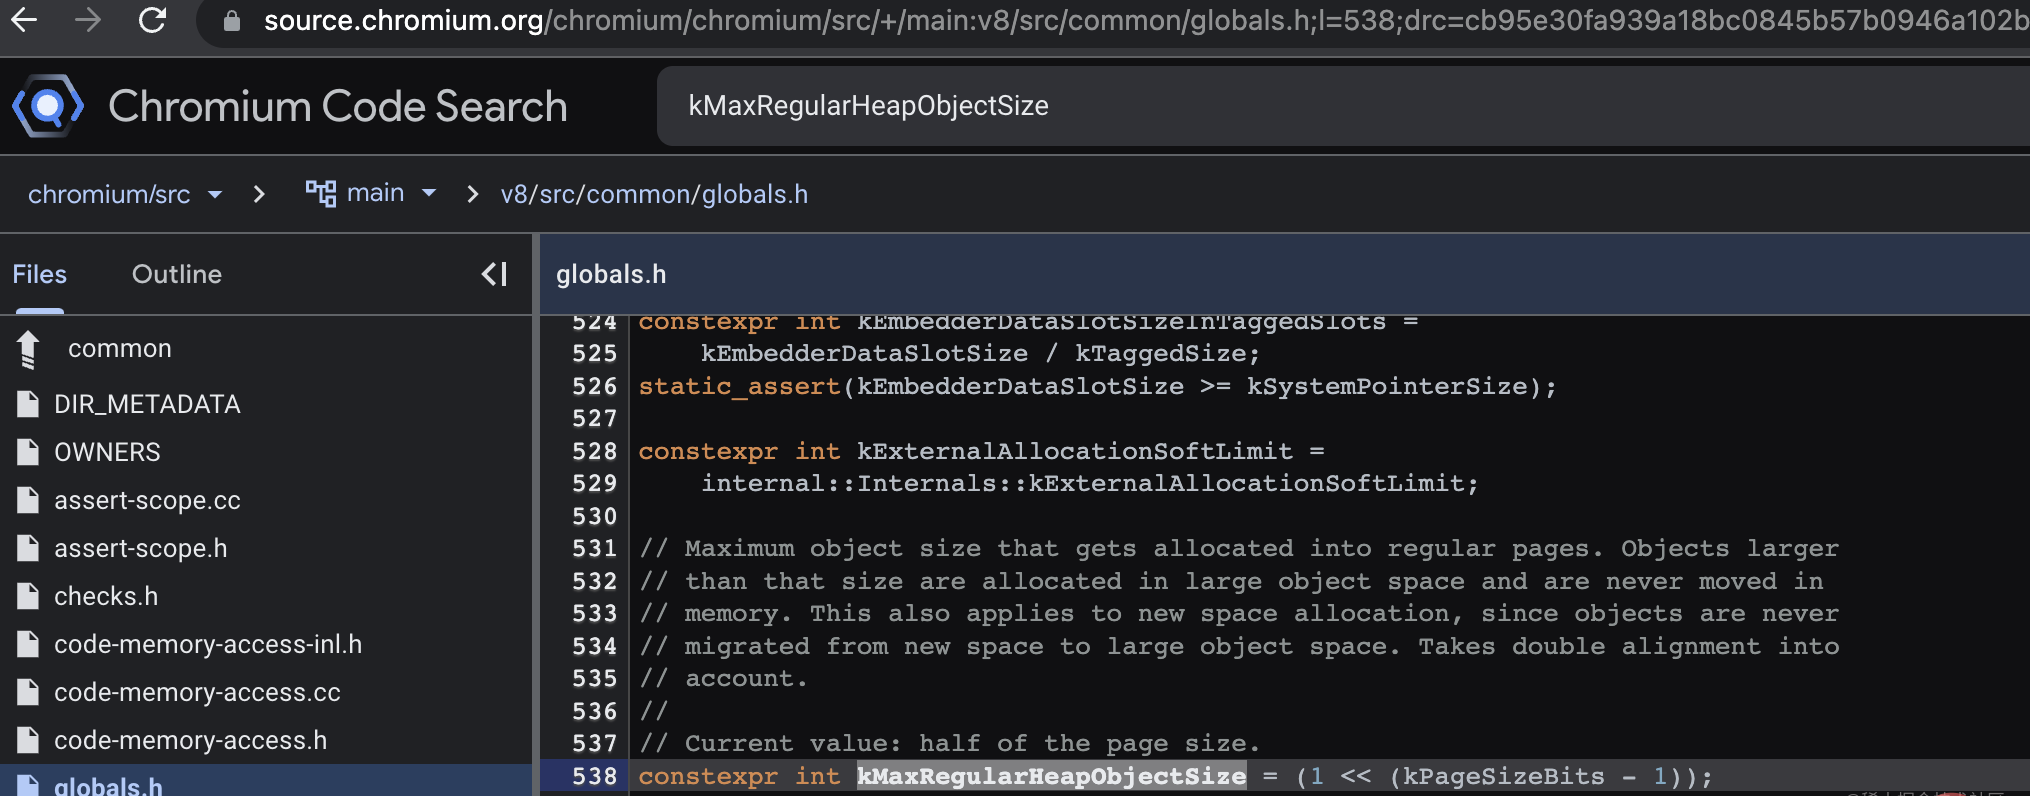Open v8/src/common/globals.h breadcrumb path
2030x796 pixels.
tap(654, 194)
